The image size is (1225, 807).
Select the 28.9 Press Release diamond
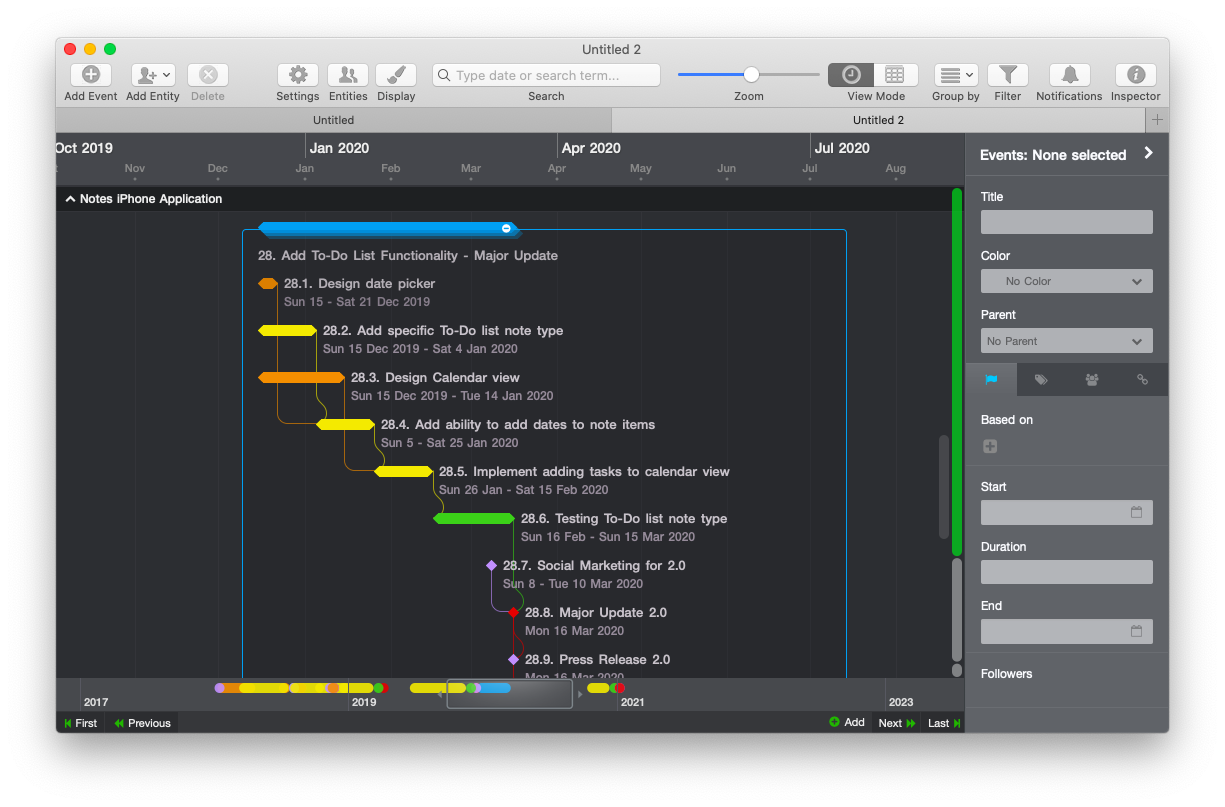pos(513,659)
